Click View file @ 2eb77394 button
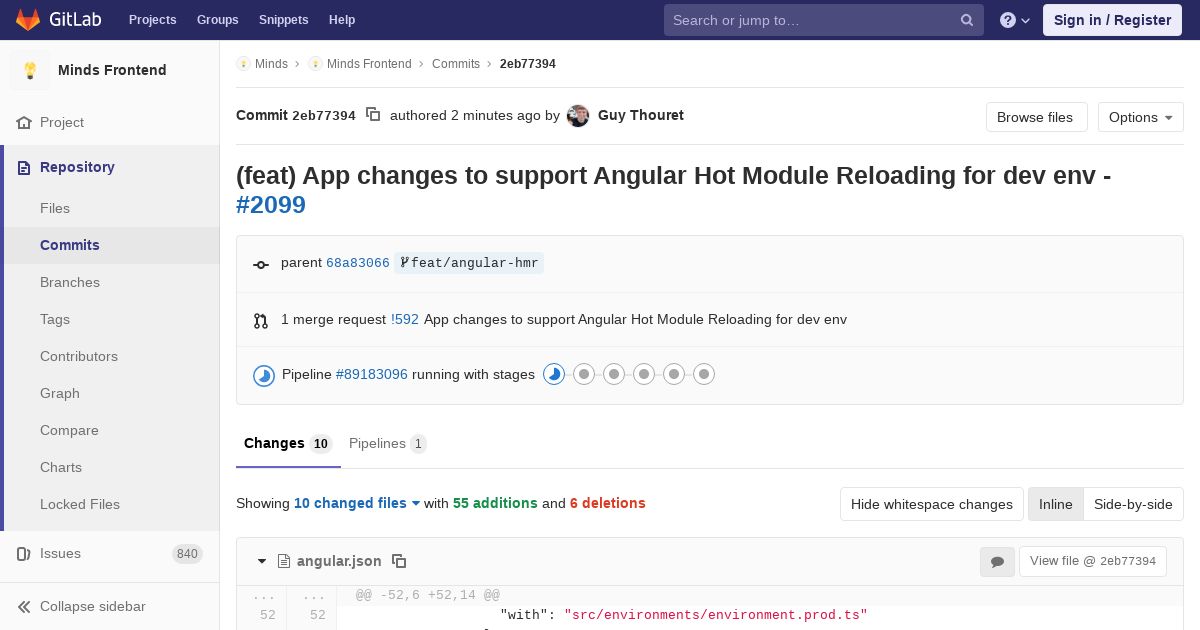Image resolution: width=1200 pixels, height=630 pixels. tap(1093, 562)
